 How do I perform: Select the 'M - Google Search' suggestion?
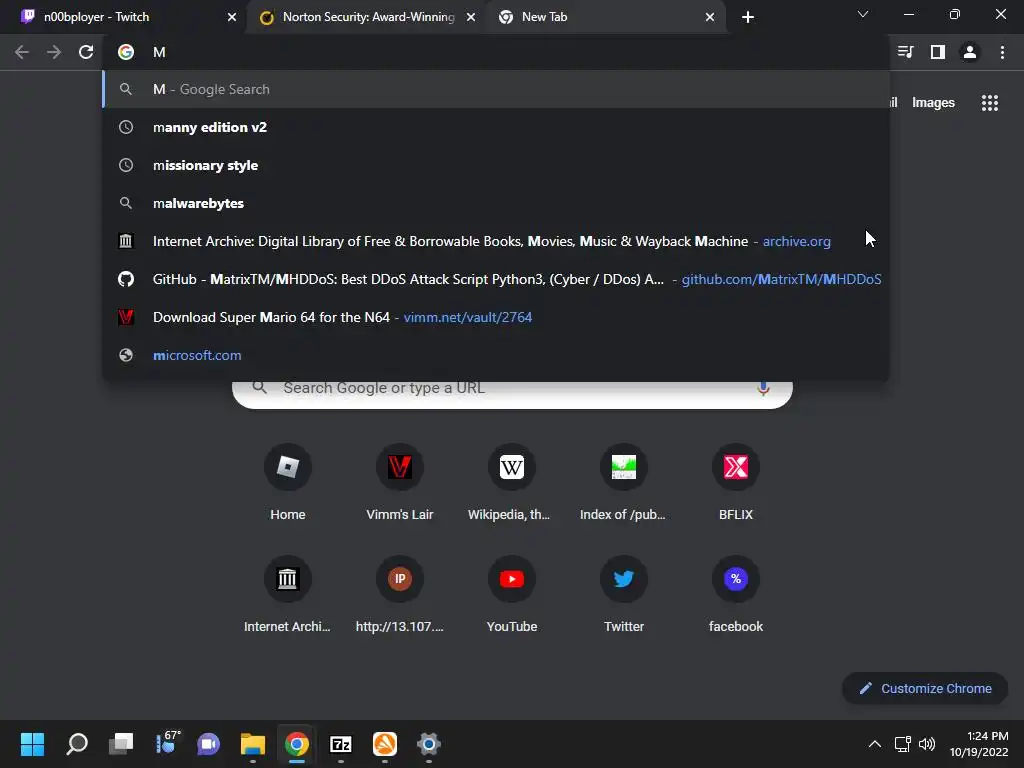496,89
